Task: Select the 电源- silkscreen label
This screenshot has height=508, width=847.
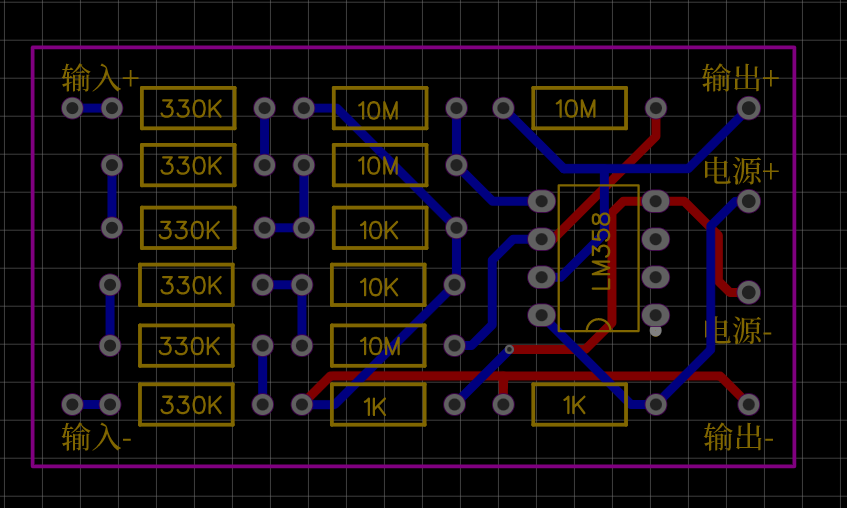Action: point(738,330)
